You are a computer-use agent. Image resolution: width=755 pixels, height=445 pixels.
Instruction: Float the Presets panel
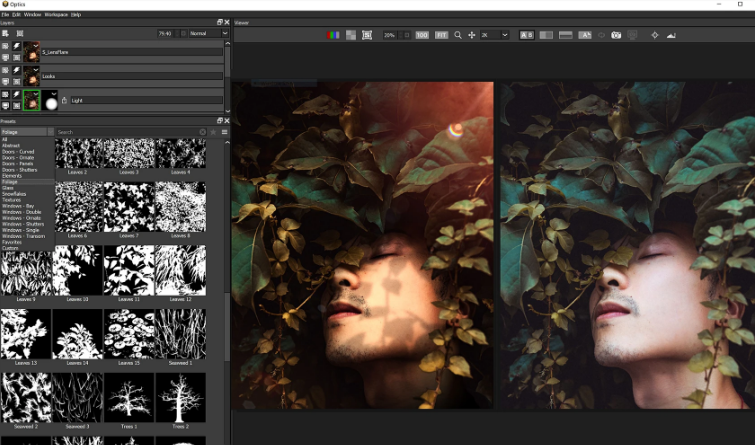point(220,121)
